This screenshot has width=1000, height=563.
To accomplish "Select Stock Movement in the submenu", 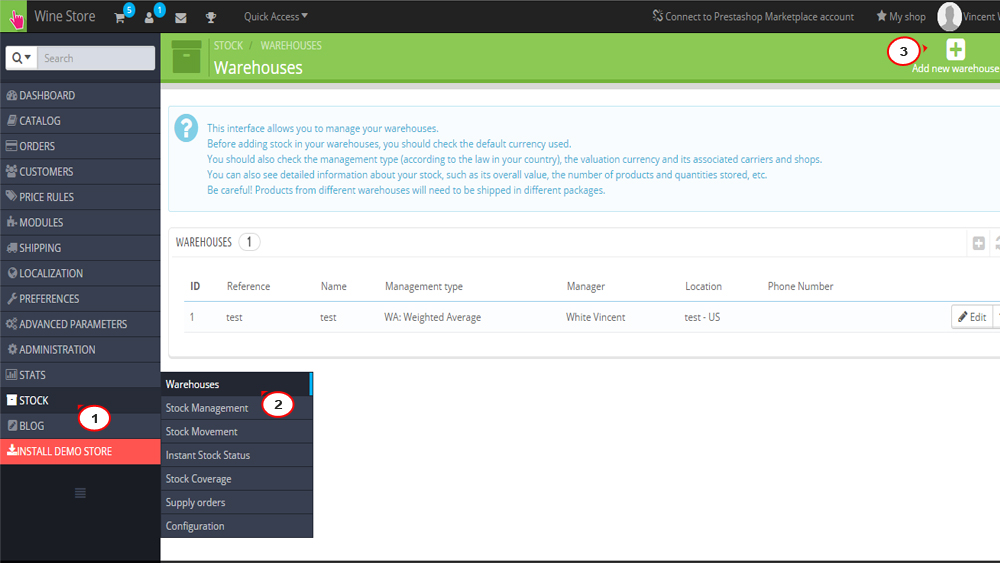I will point(236,432).
